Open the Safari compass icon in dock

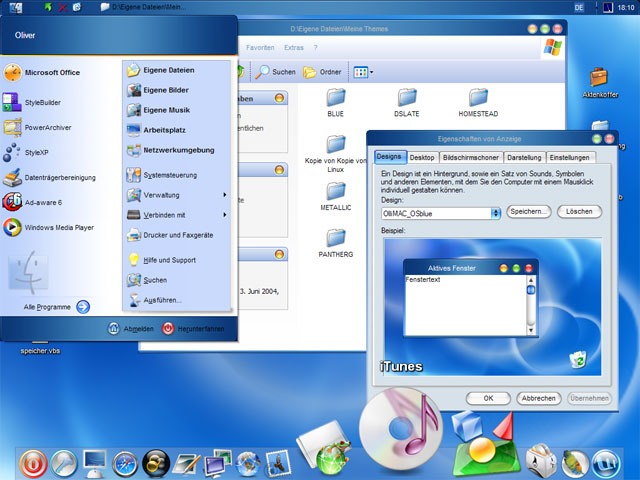(126, 463)
